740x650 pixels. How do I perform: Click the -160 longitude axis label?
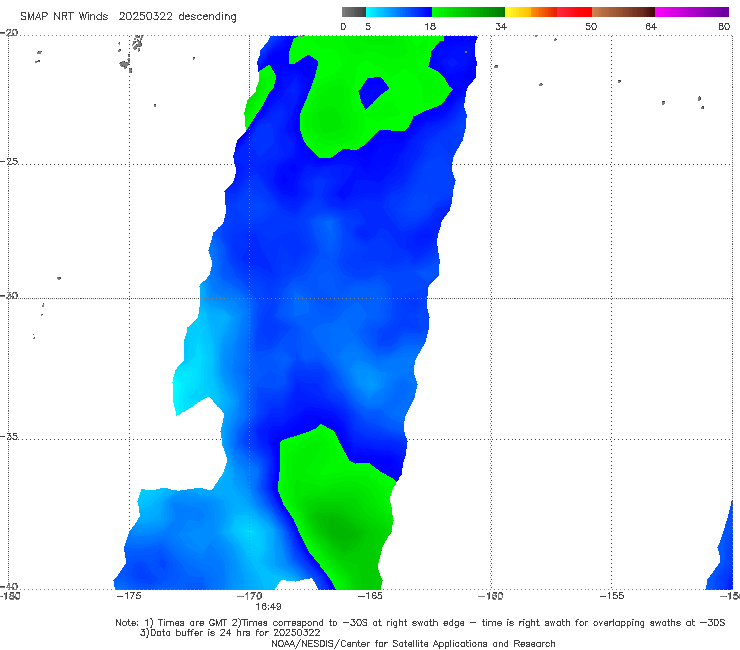(x=491, y=596)
